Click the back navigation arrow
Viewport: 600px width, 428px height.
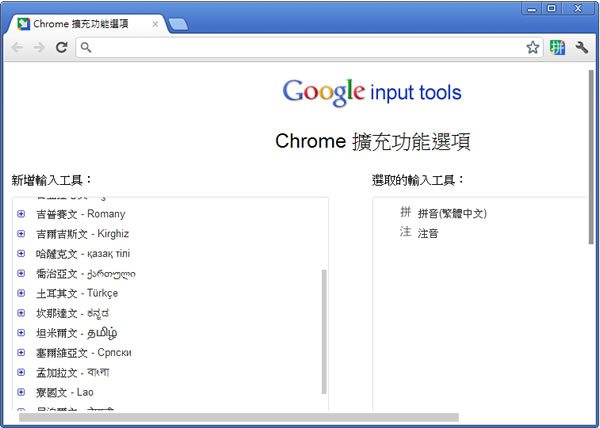tap(17, 47)
